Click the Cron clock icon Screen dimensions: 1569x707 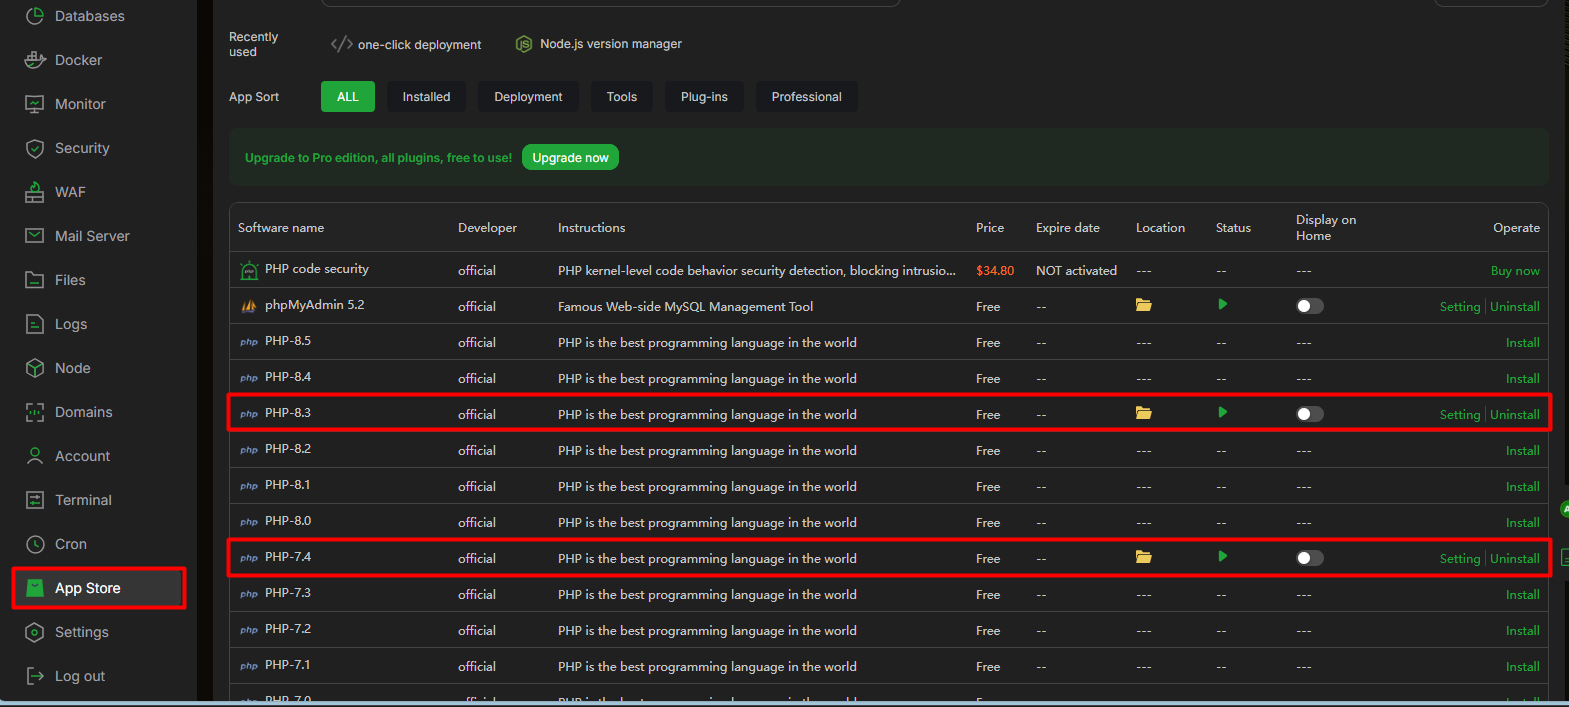coord(35,544)
